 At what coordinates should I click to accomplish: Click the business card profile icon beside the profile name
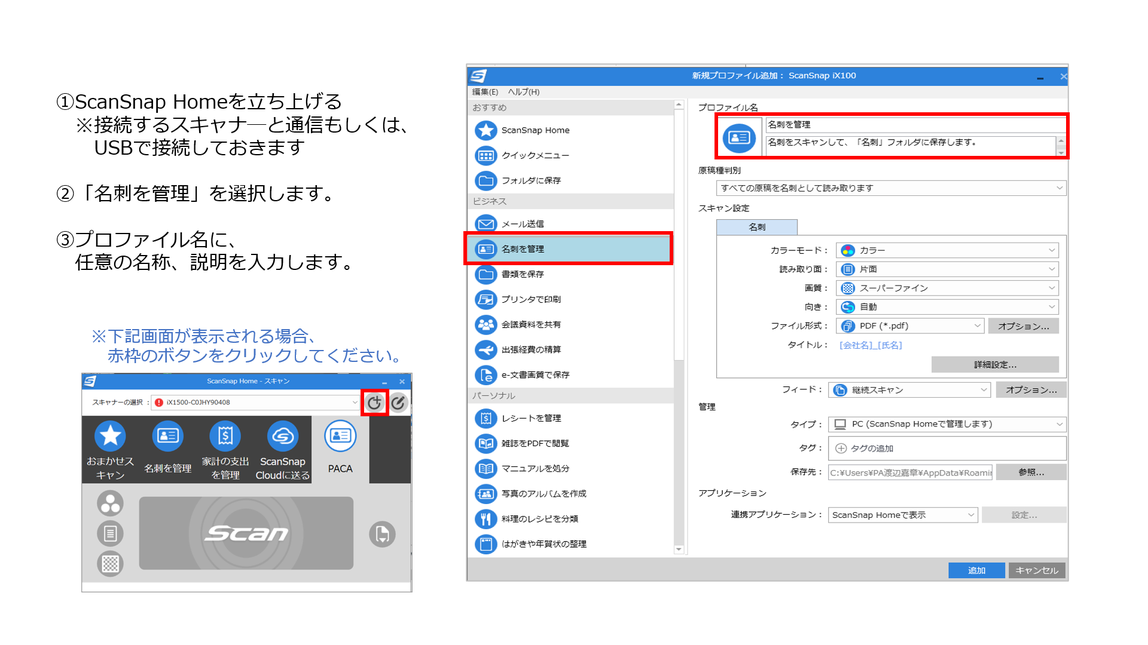coord(738,137)
